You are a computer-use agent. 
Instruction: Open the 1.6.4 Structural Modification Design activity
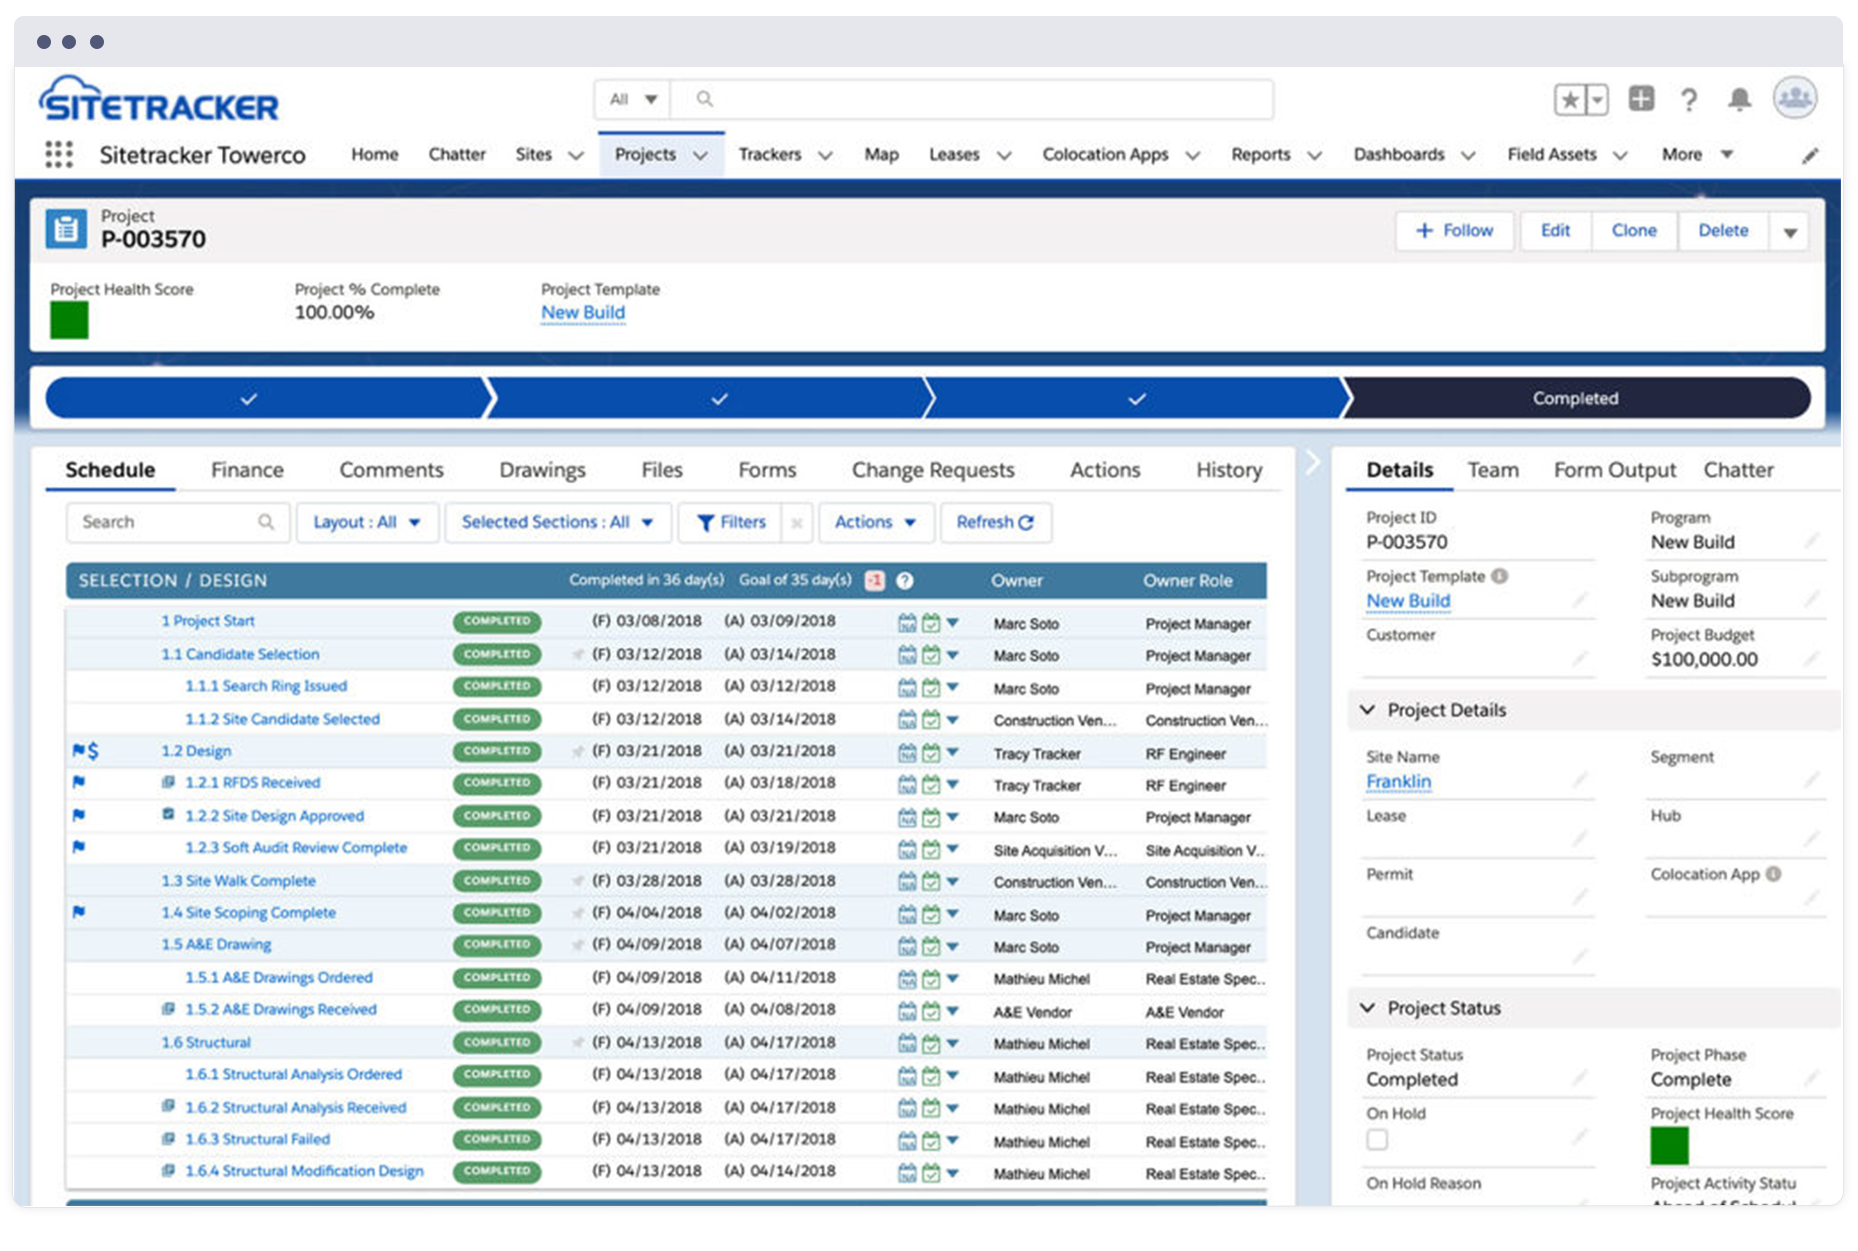click(304, 1171)
